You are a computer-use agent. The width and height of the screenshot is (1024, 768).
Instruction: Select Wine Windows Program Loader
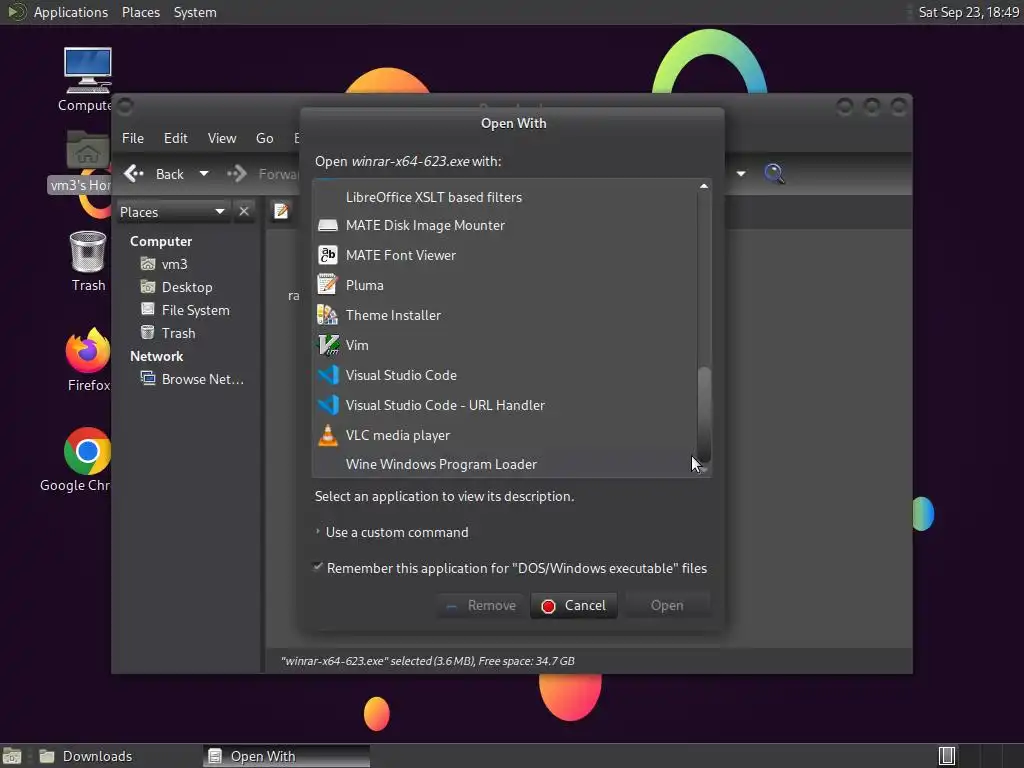[505, 464]
